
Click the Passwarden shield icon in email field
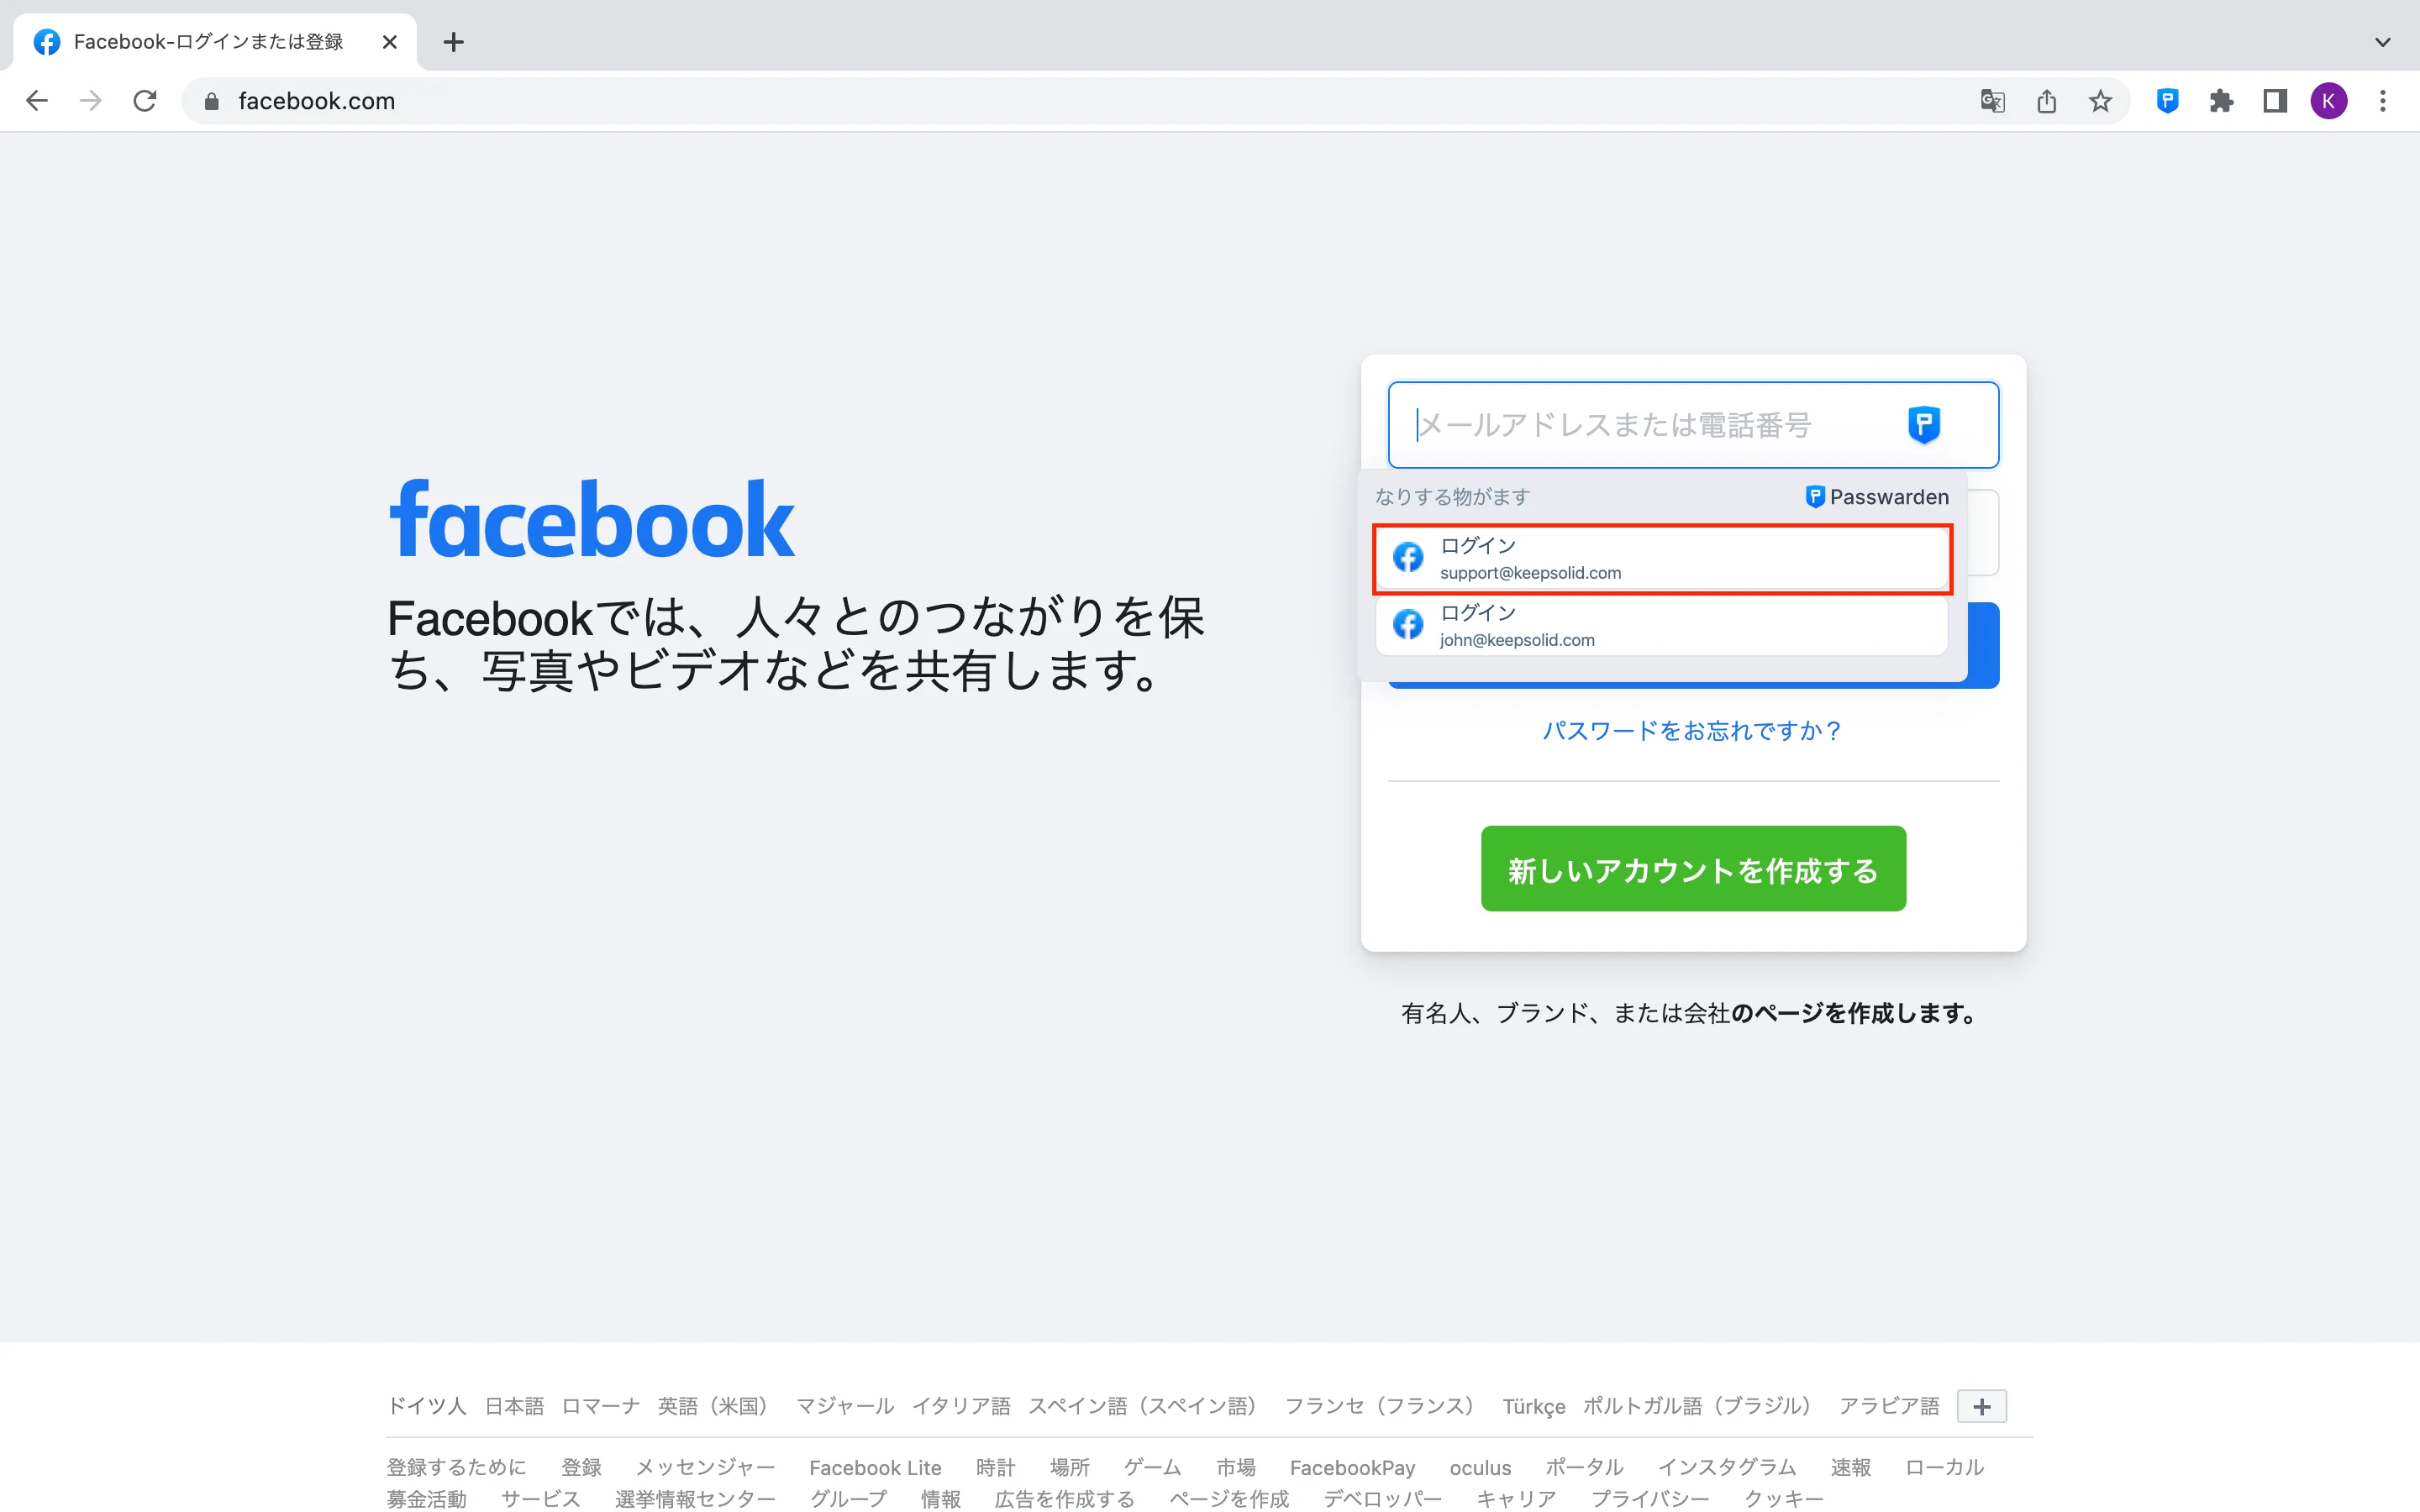pos(1923,425)
